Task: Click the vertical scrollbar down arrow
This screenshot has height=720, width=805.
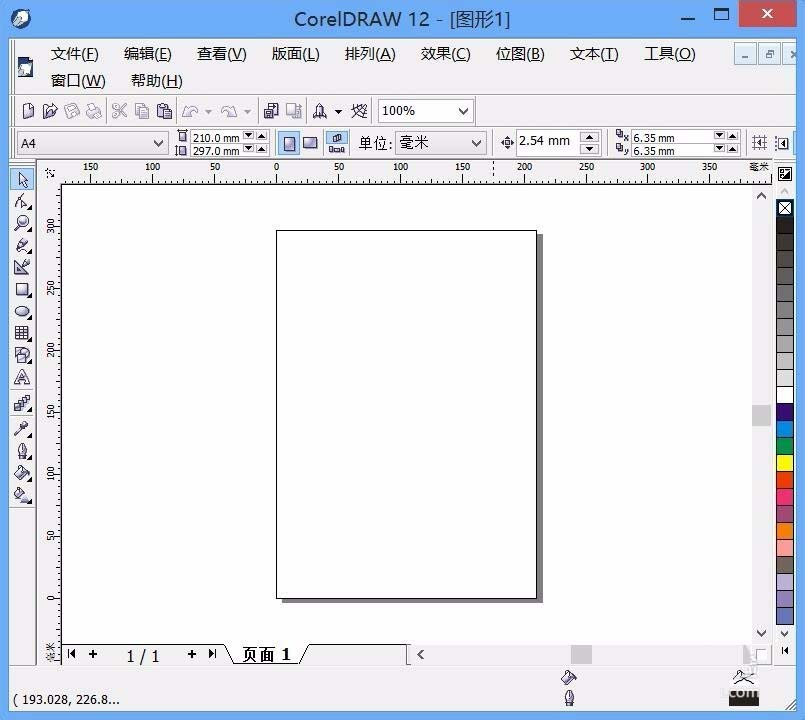Action: click(x=761, y=633)
